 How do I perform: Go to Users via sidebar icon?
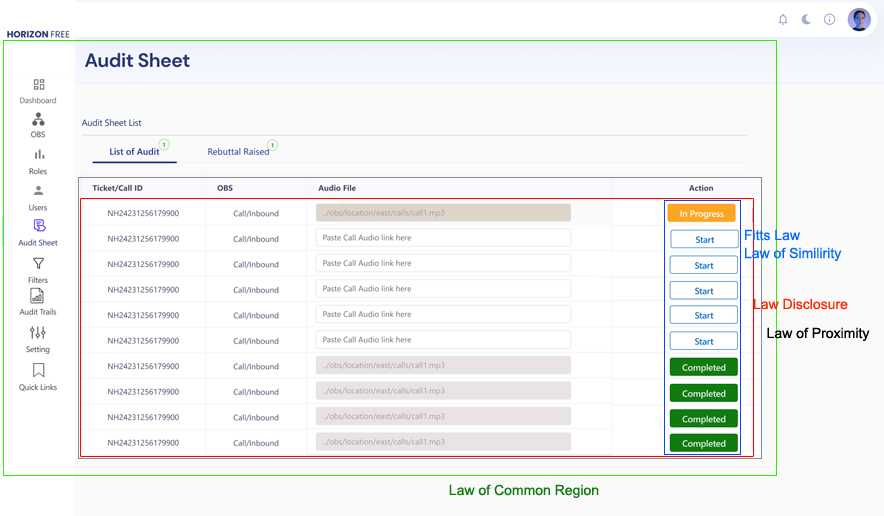click(38, 191)
